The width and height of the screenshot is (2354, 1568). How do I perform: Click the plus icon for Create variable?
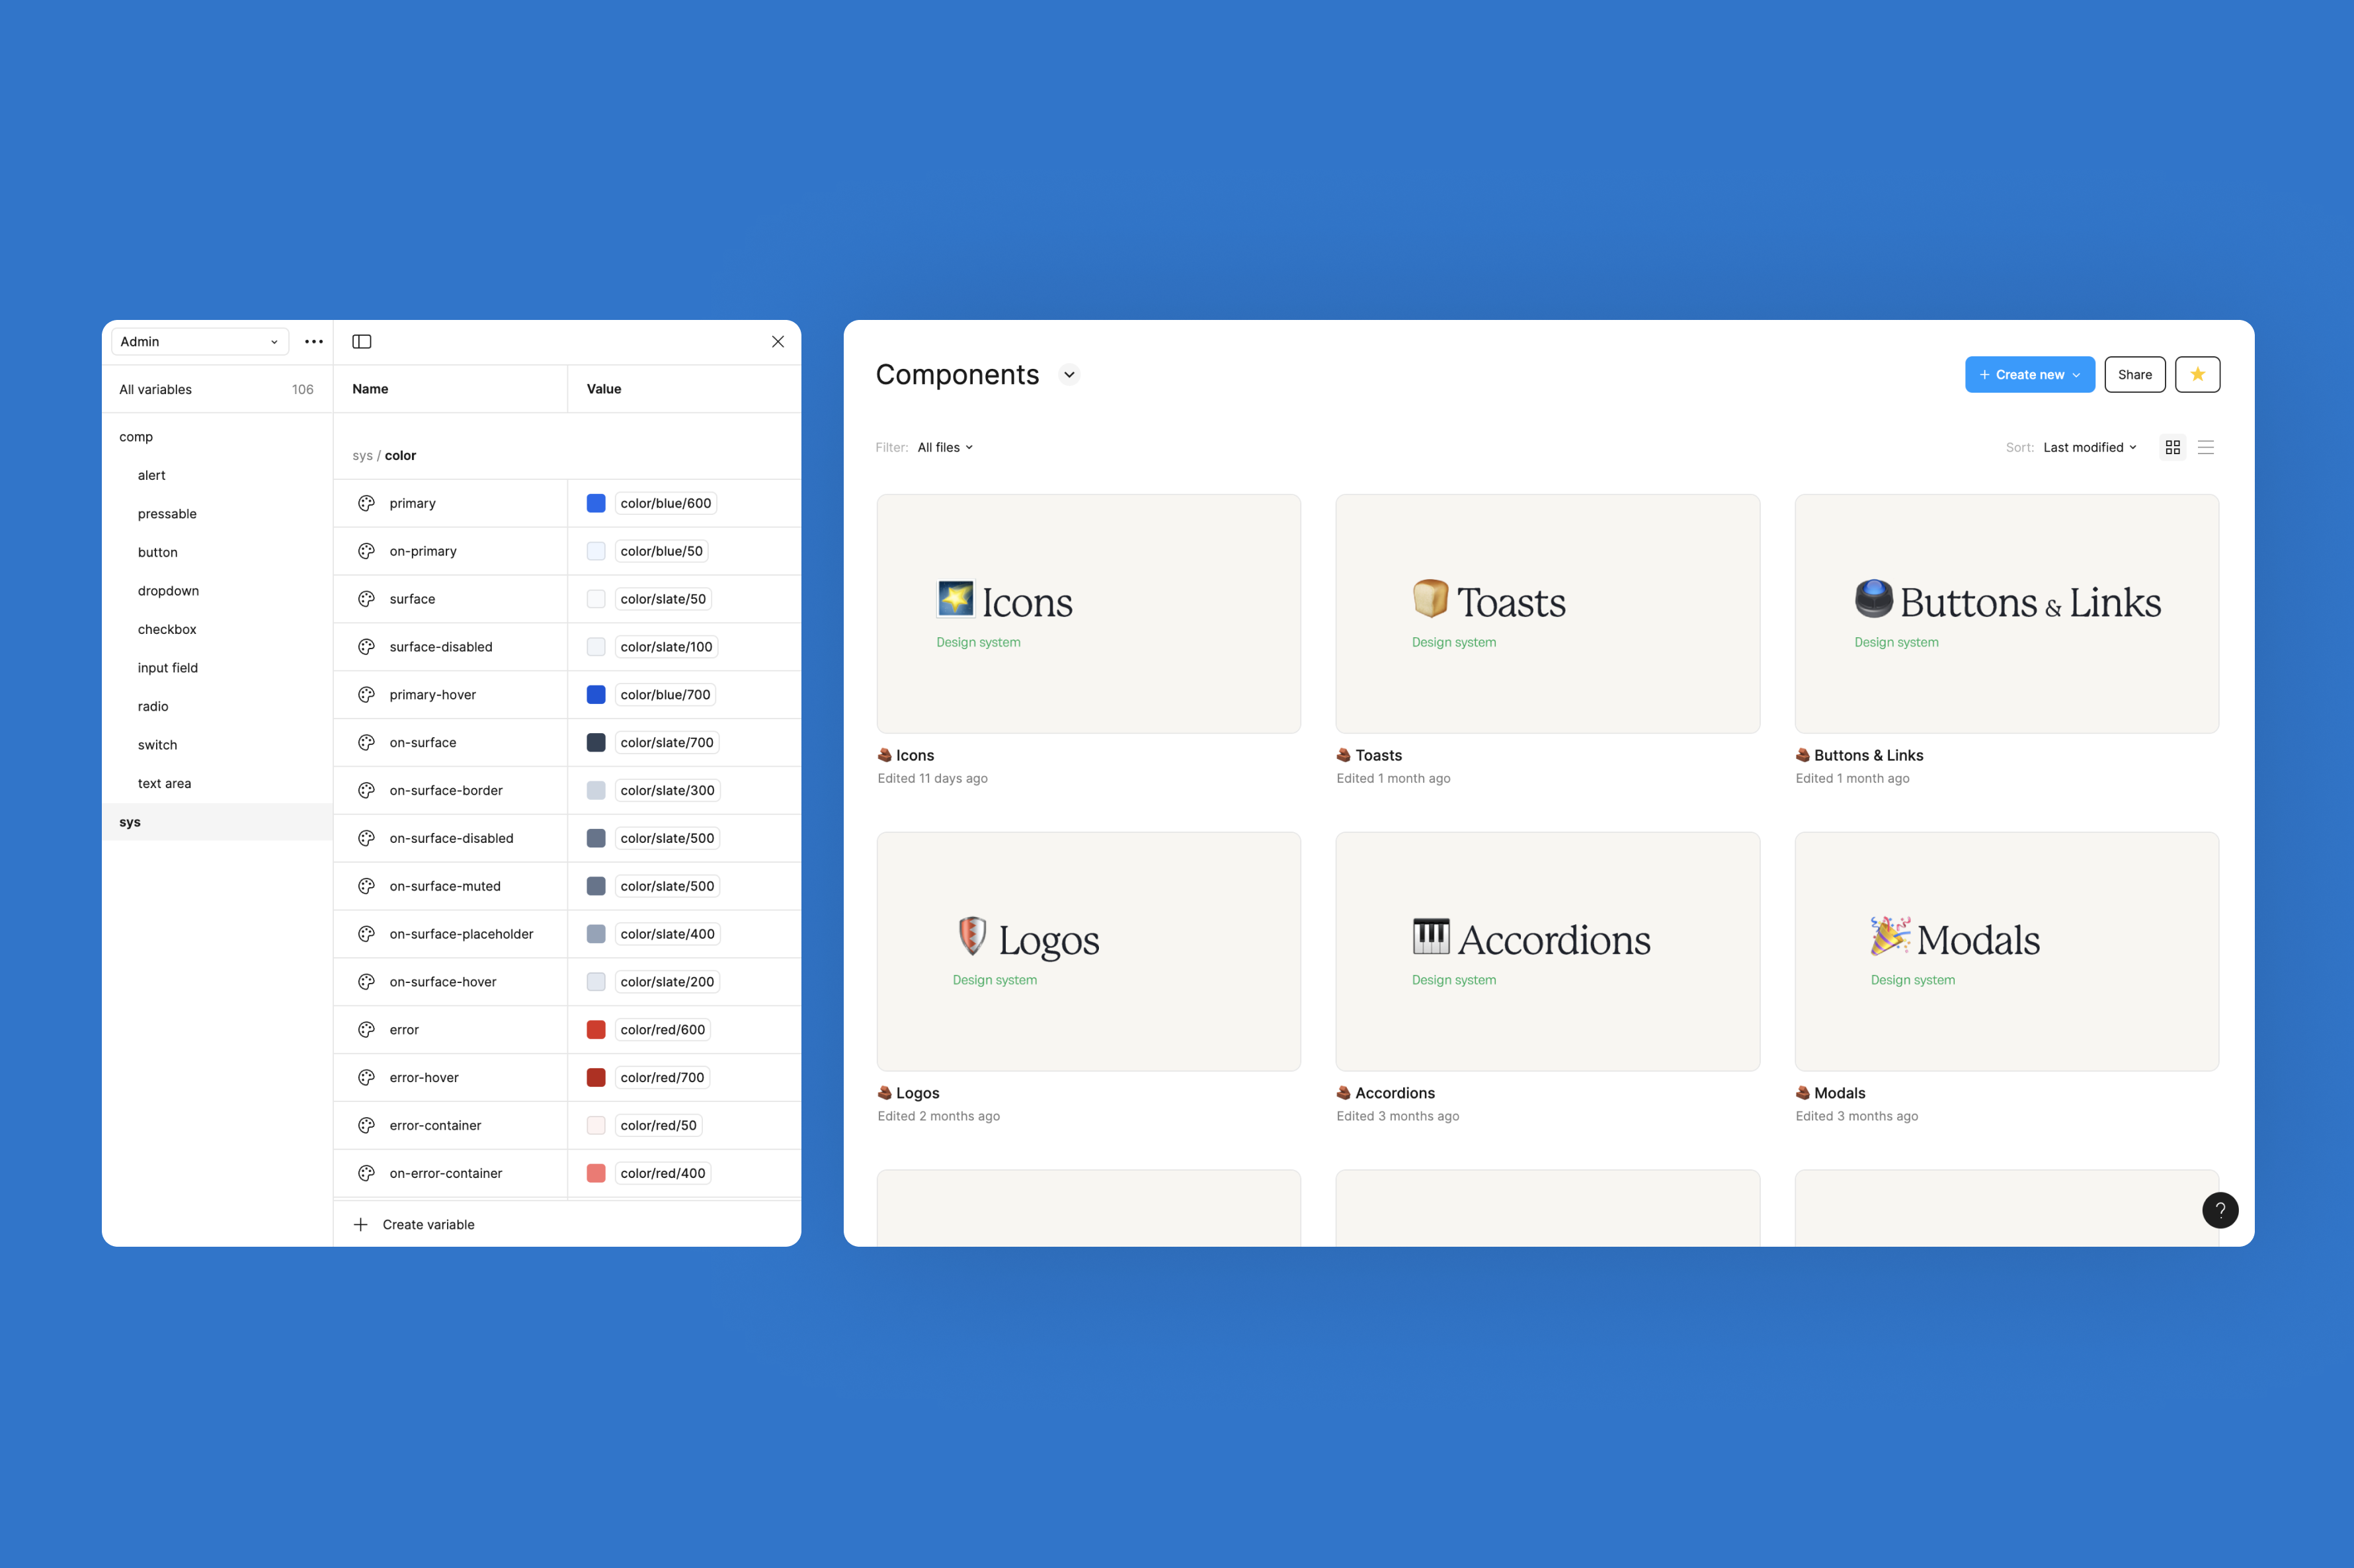(x=361, y=1224)
